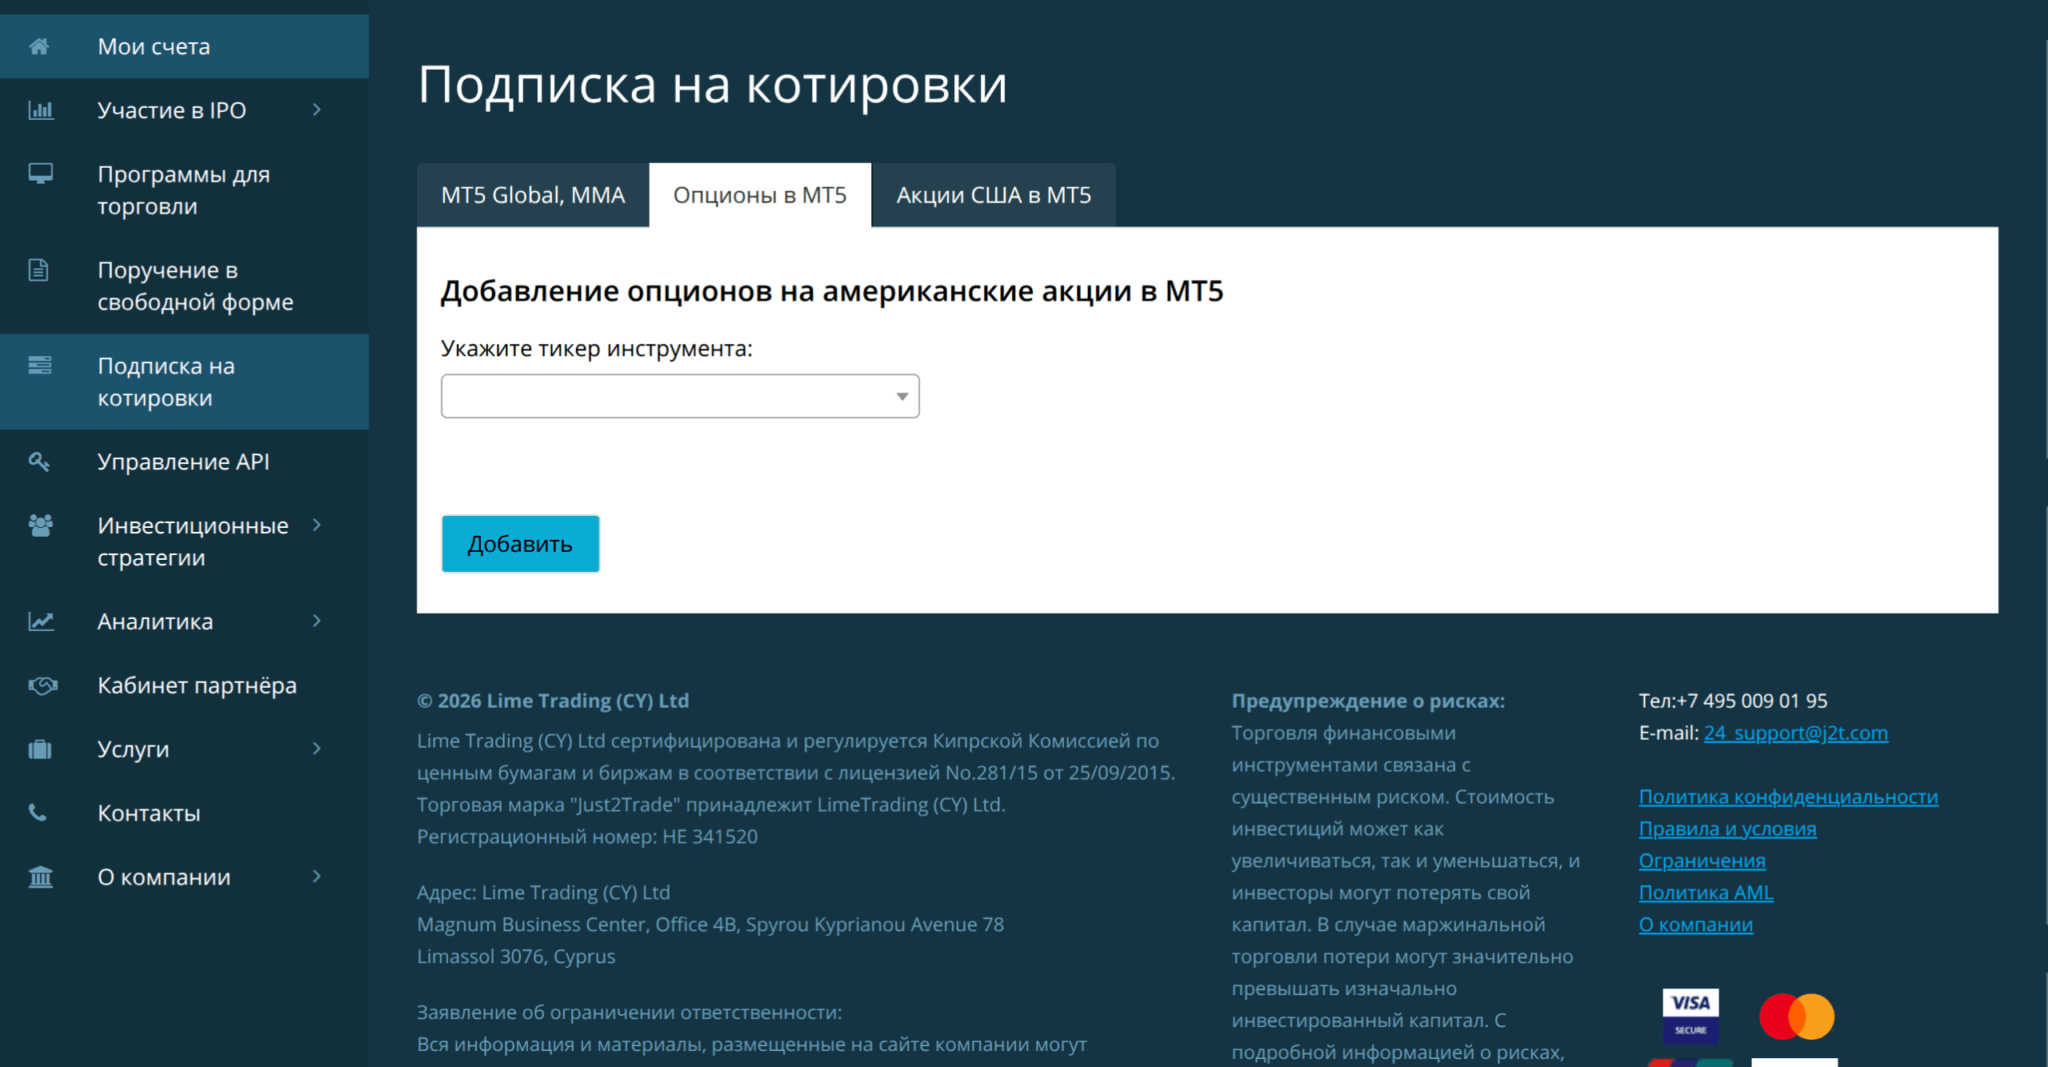This screenshot has height=1067, width=2048.
Task: Click the home icon beside Мои счета
Action: tap(39, 46)
